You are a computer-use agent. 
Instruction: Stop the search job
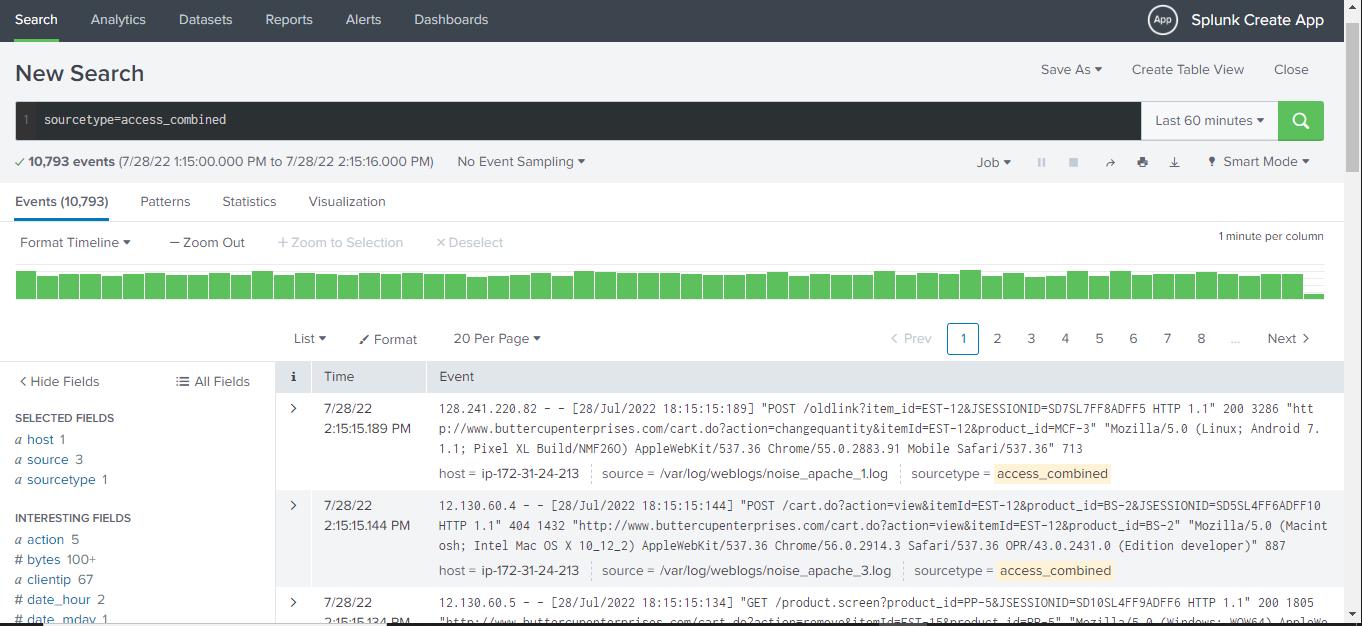click(1073, 162)
